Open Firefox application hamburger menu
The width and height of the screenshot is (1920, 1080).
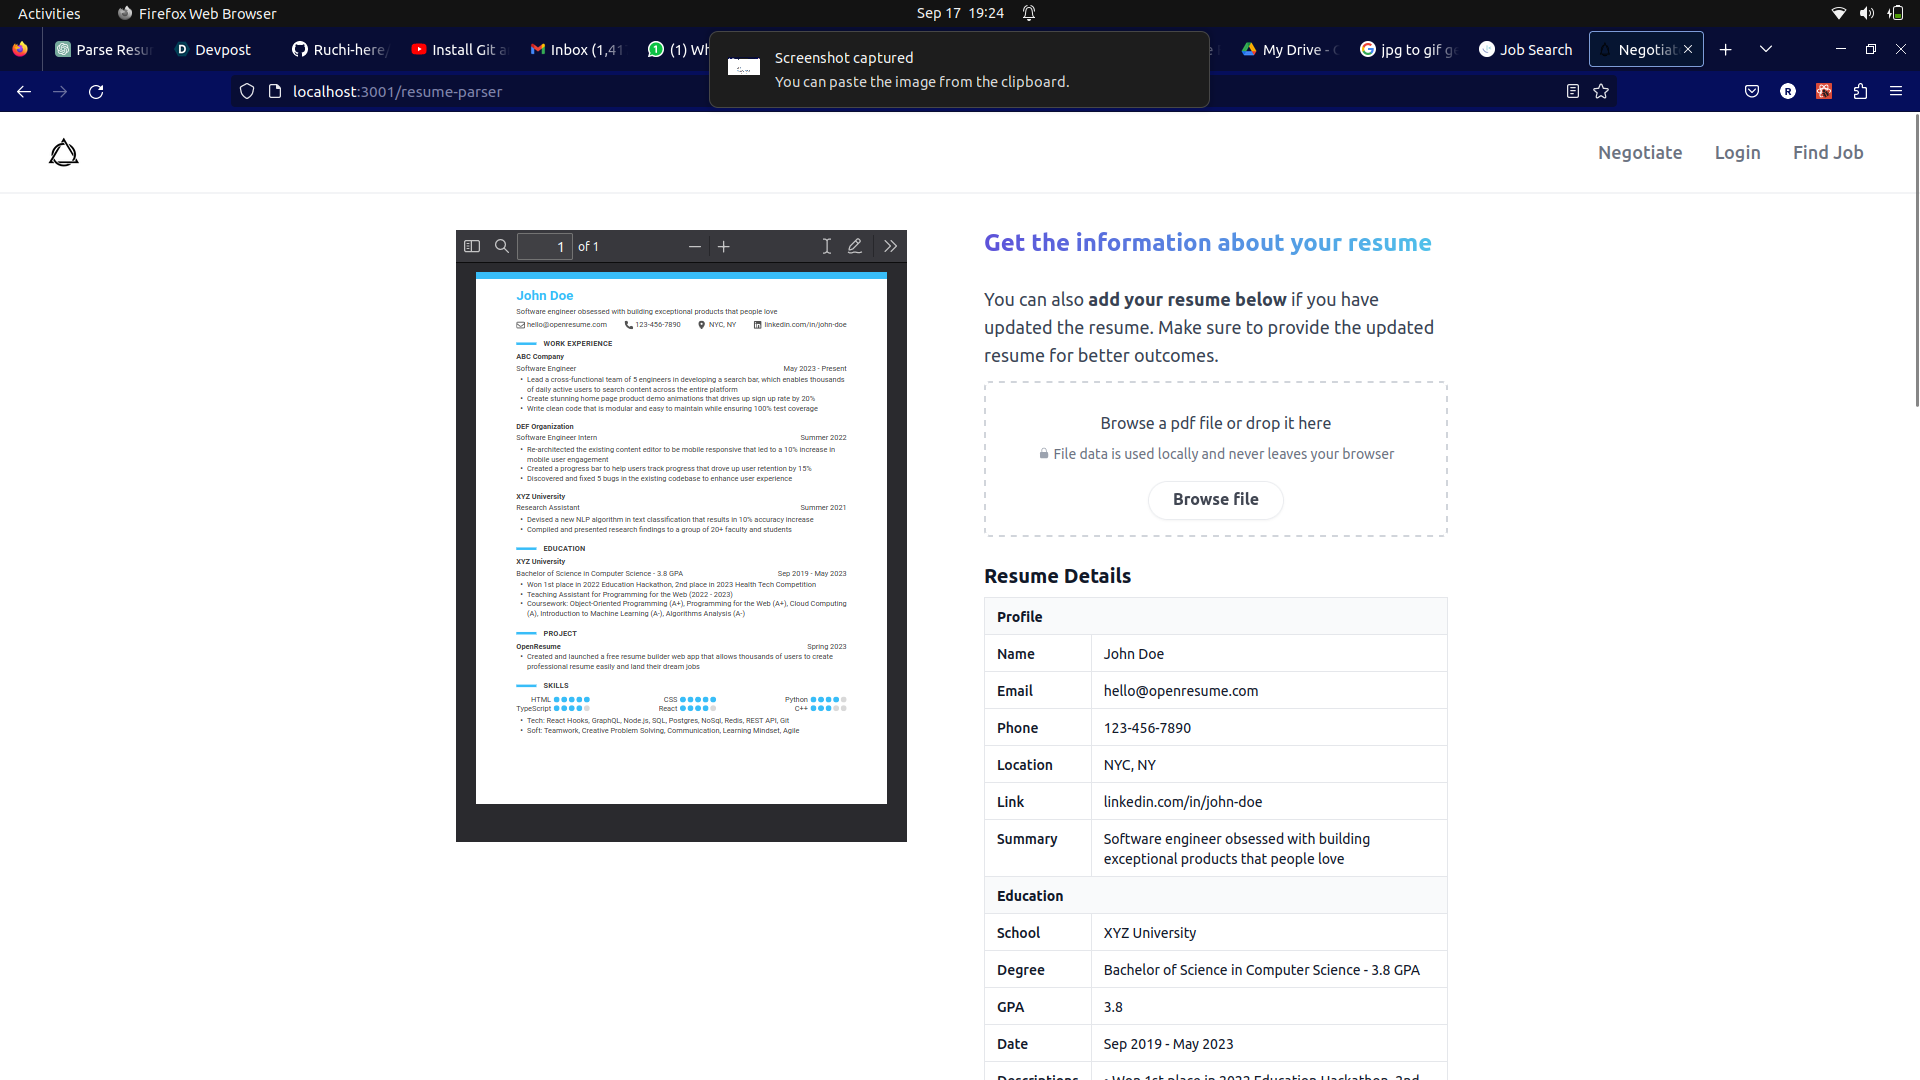click(1896, 91)
